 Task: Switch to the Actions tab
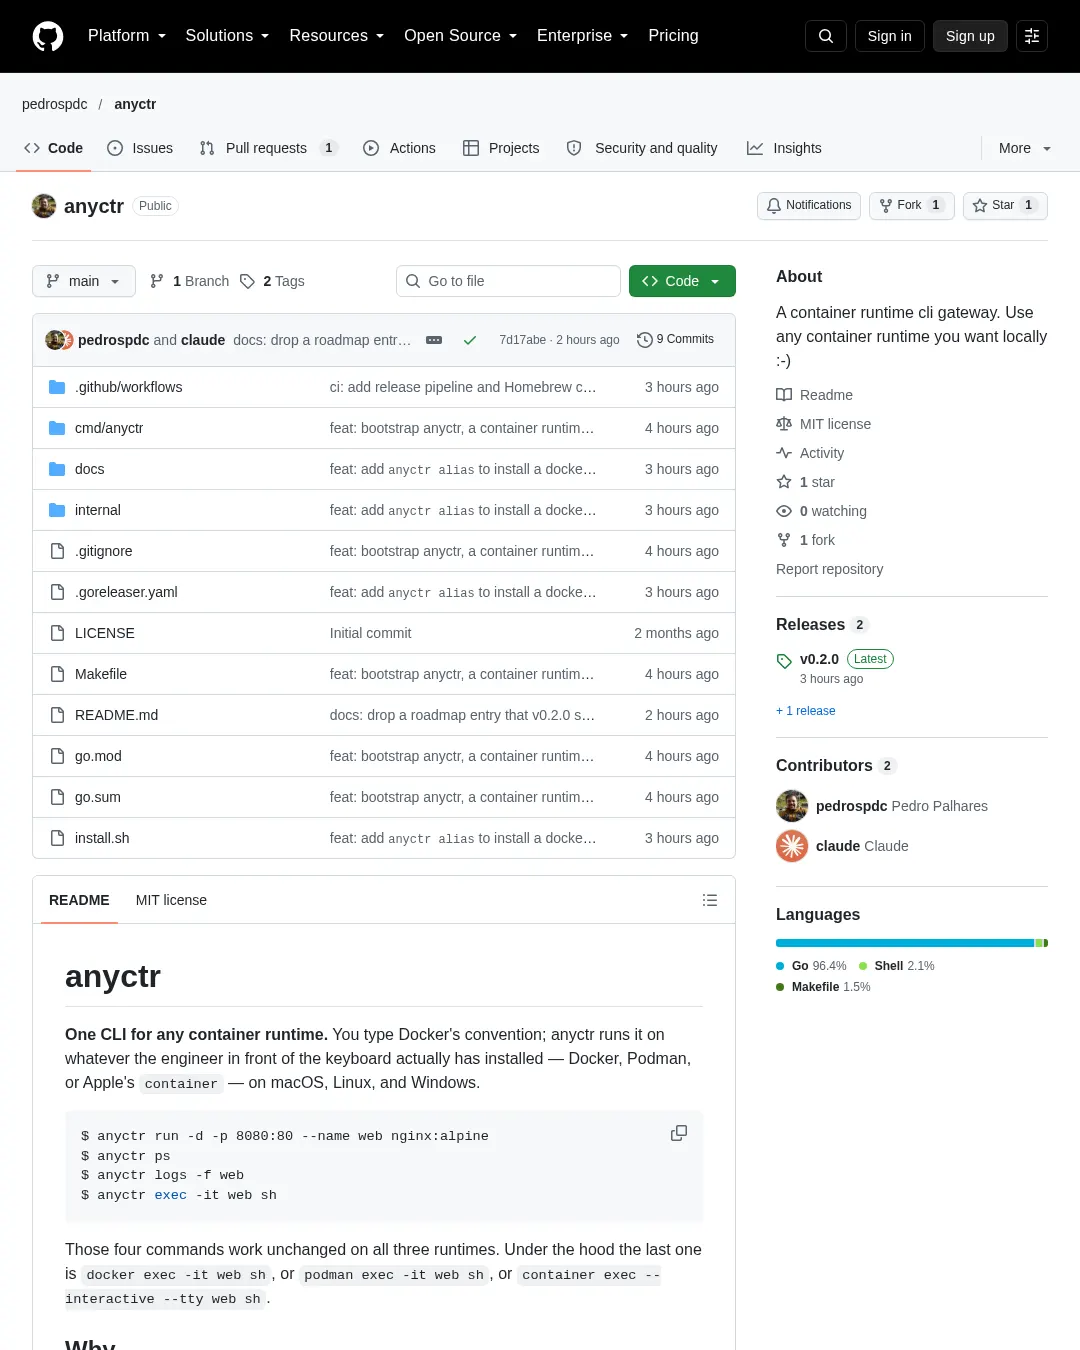click(399, 148)
